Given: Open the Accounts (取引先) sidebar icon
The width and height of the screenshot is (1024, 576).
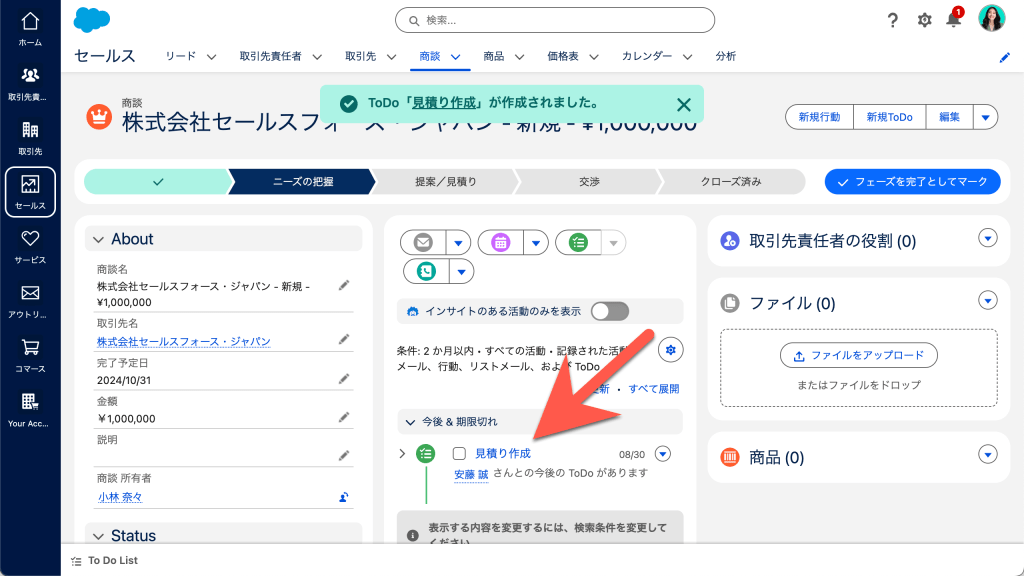Looking at the screenshot, I should tap(30, 138).
